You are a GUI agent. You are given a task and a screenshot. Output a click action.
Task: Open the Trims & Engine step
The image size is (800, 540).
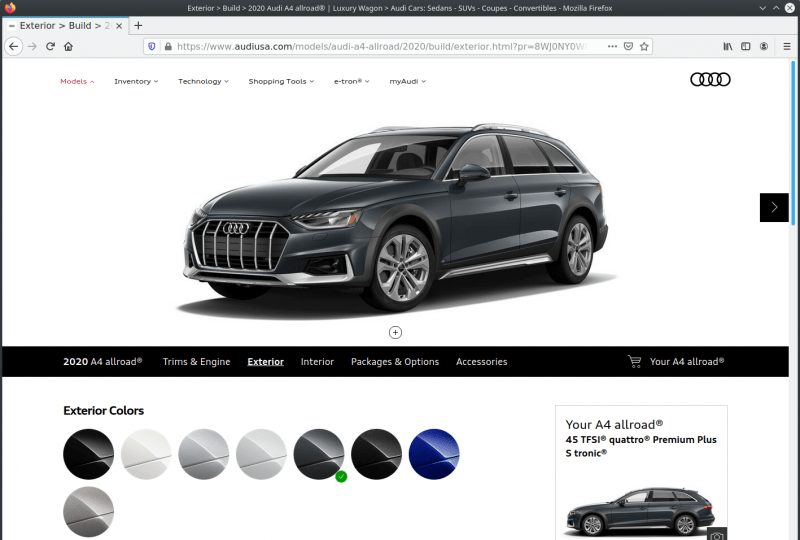click(196, 362)
